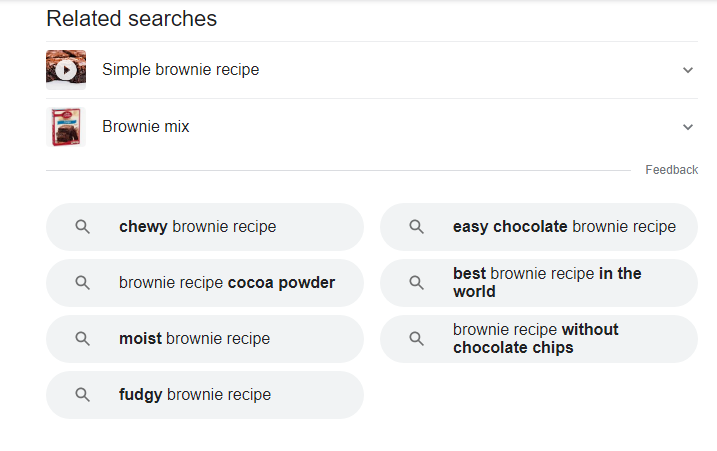Image resolution: width=717 pixels, height=451 pixels.
Task: Select moist brownie recipe suggestion
Action: [x=194, y=339]
